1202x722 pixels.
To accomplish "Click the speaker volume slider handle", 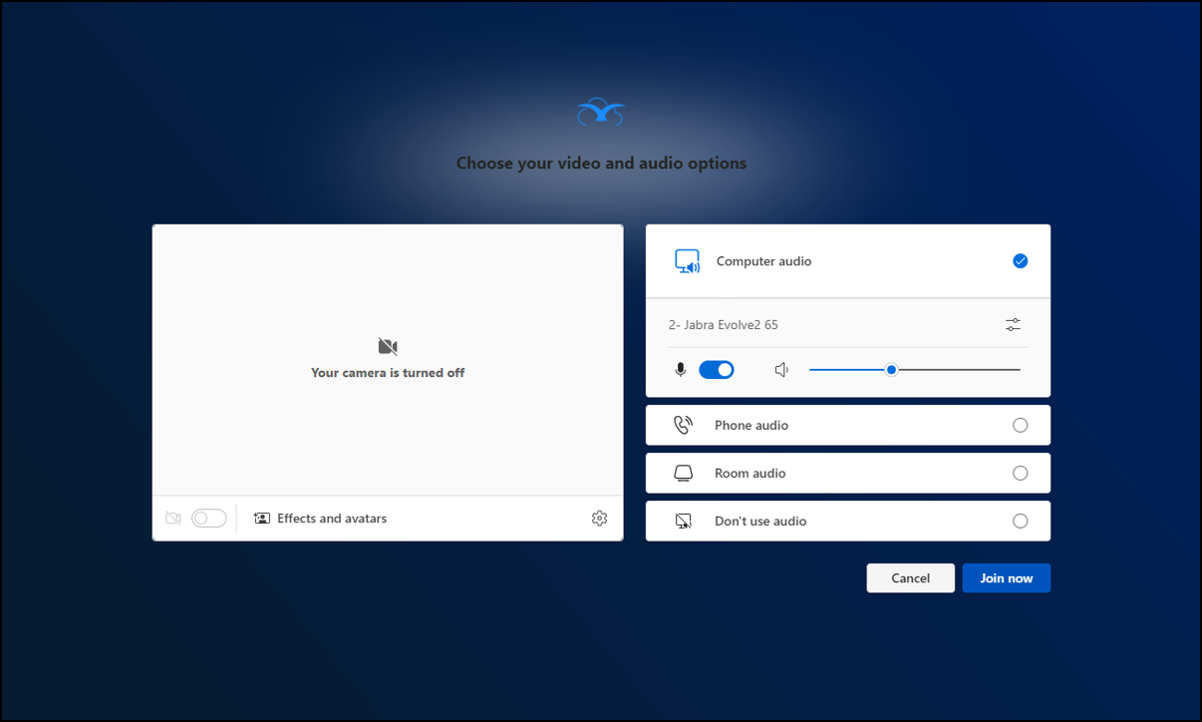I will point(891,370).
